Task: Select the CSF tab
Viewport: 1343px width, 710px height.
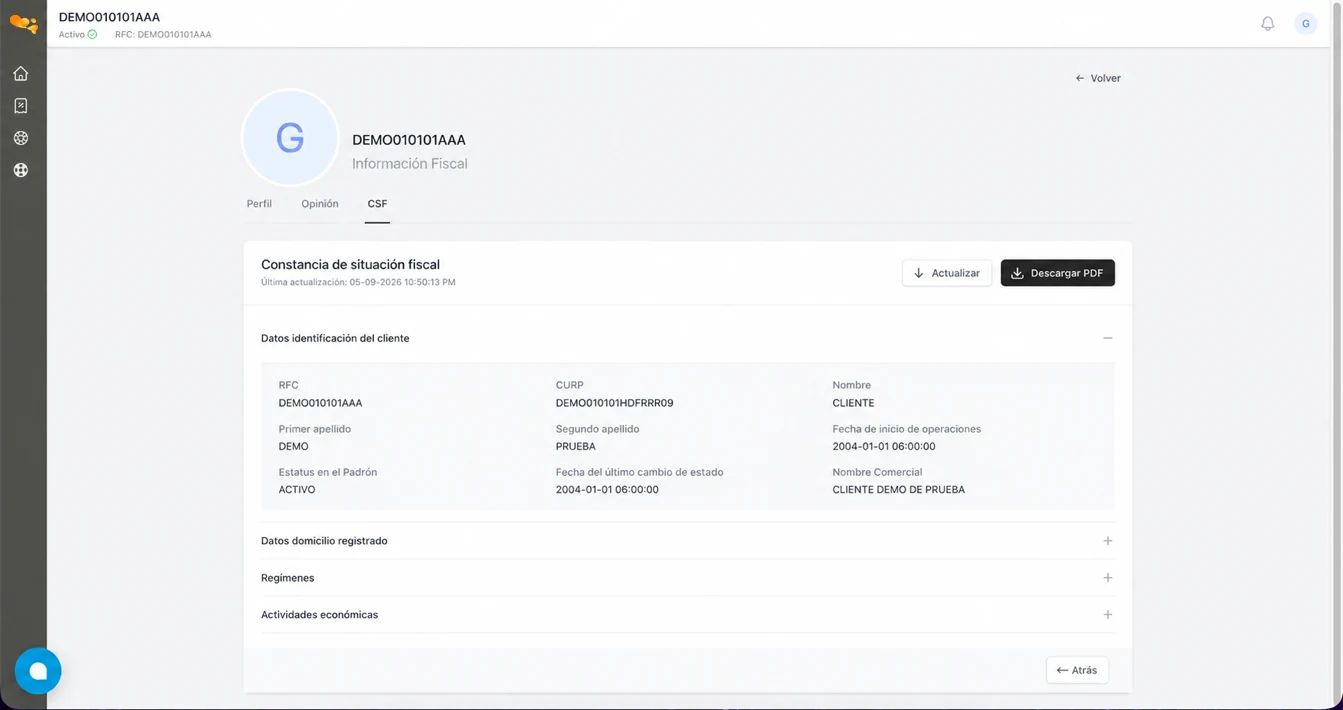Action: pyautogui.click(x=377, y=204)
